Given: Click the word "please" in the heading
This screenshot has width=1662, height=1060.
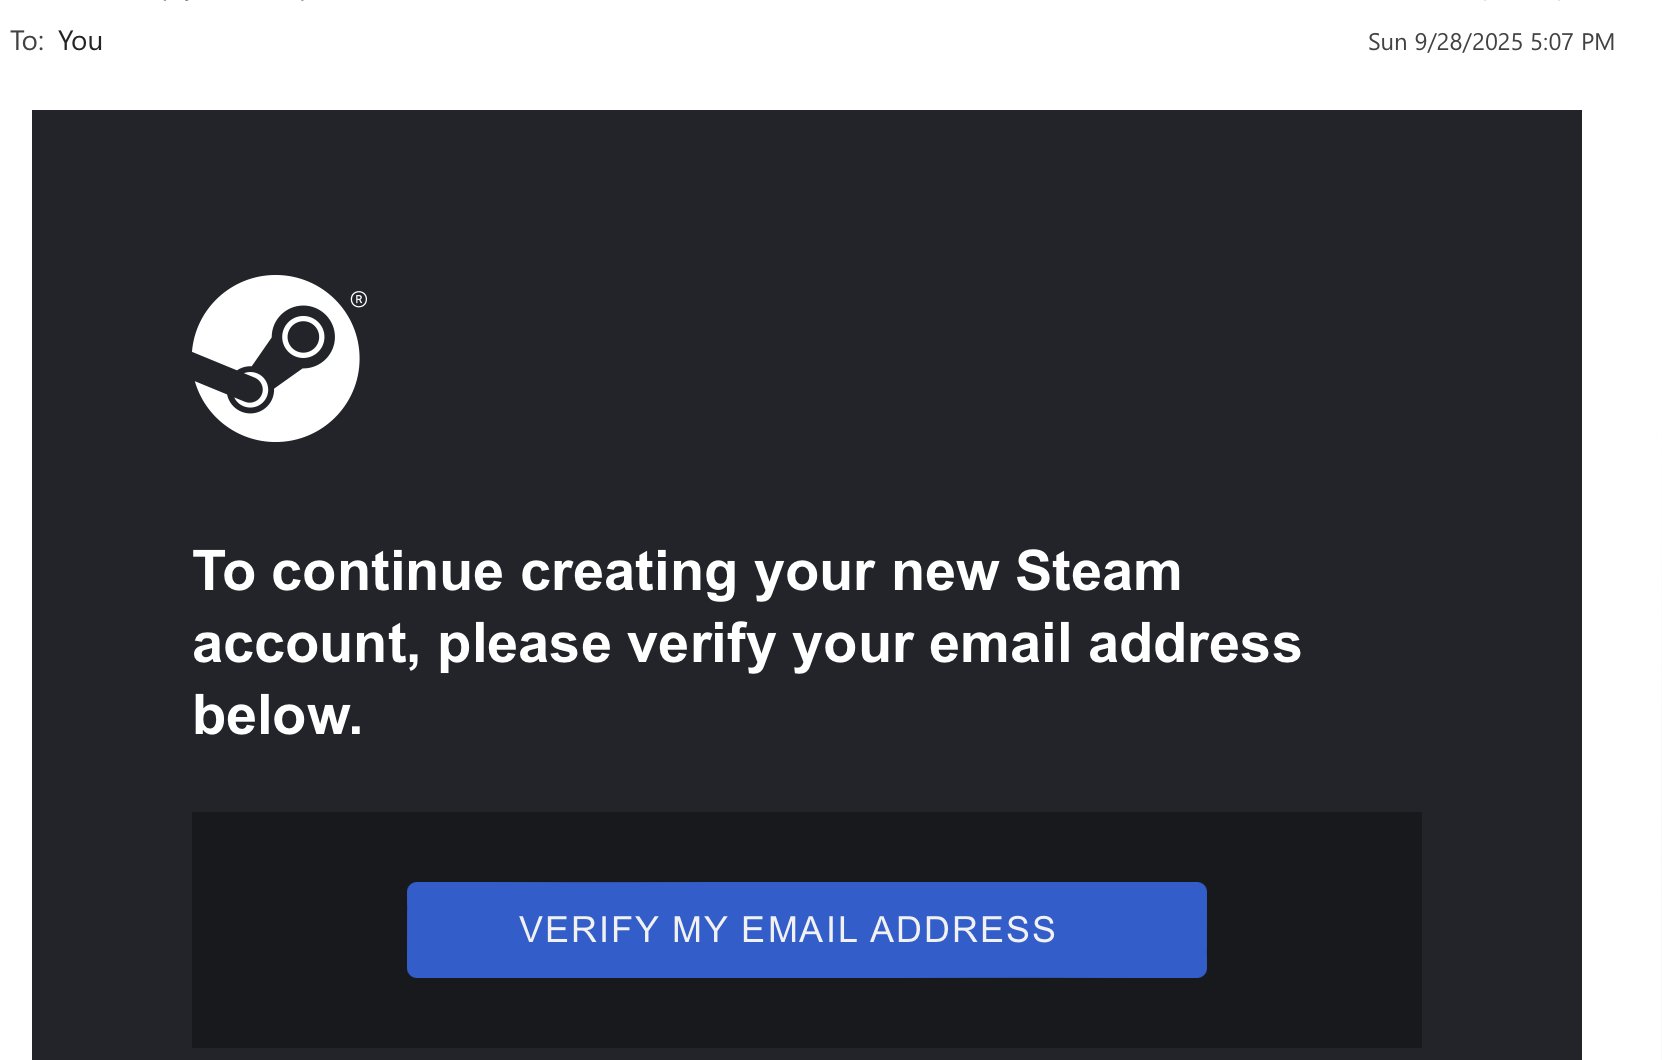Looking at the screenshot, I should click(524, 643).
